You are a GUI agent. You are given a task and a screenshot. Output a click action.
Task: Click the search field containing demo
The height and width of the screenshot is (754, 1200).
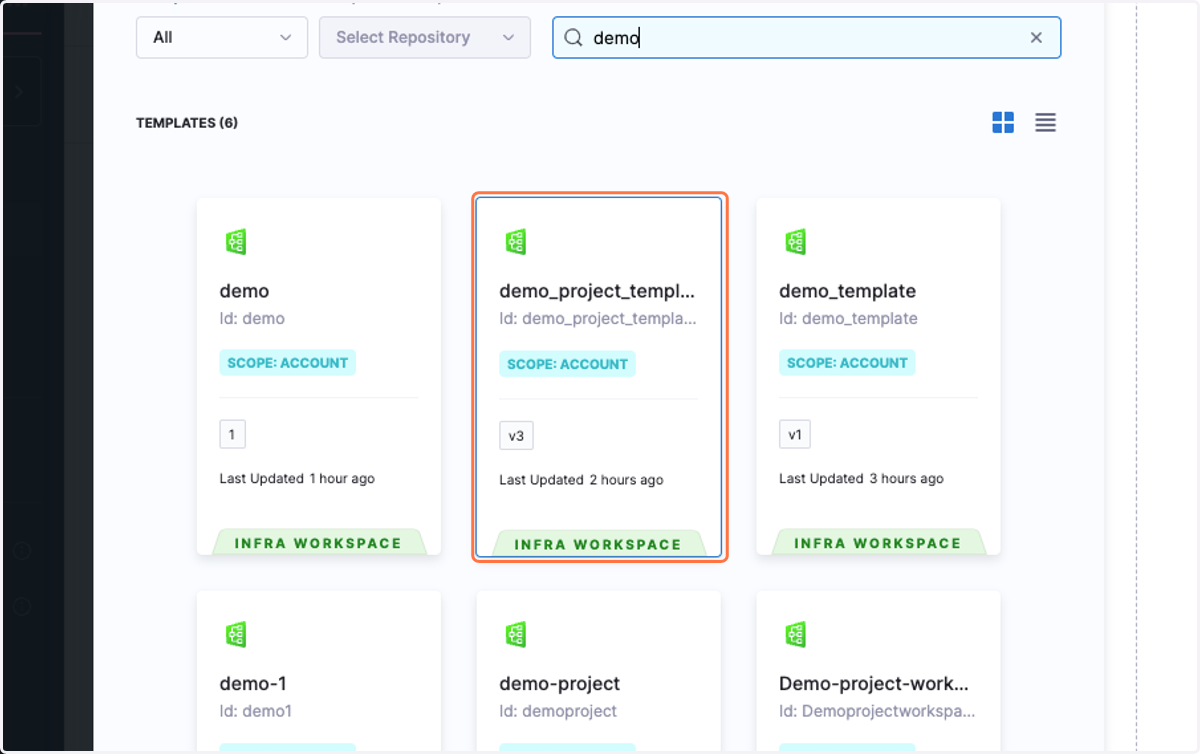coord(806,37)
